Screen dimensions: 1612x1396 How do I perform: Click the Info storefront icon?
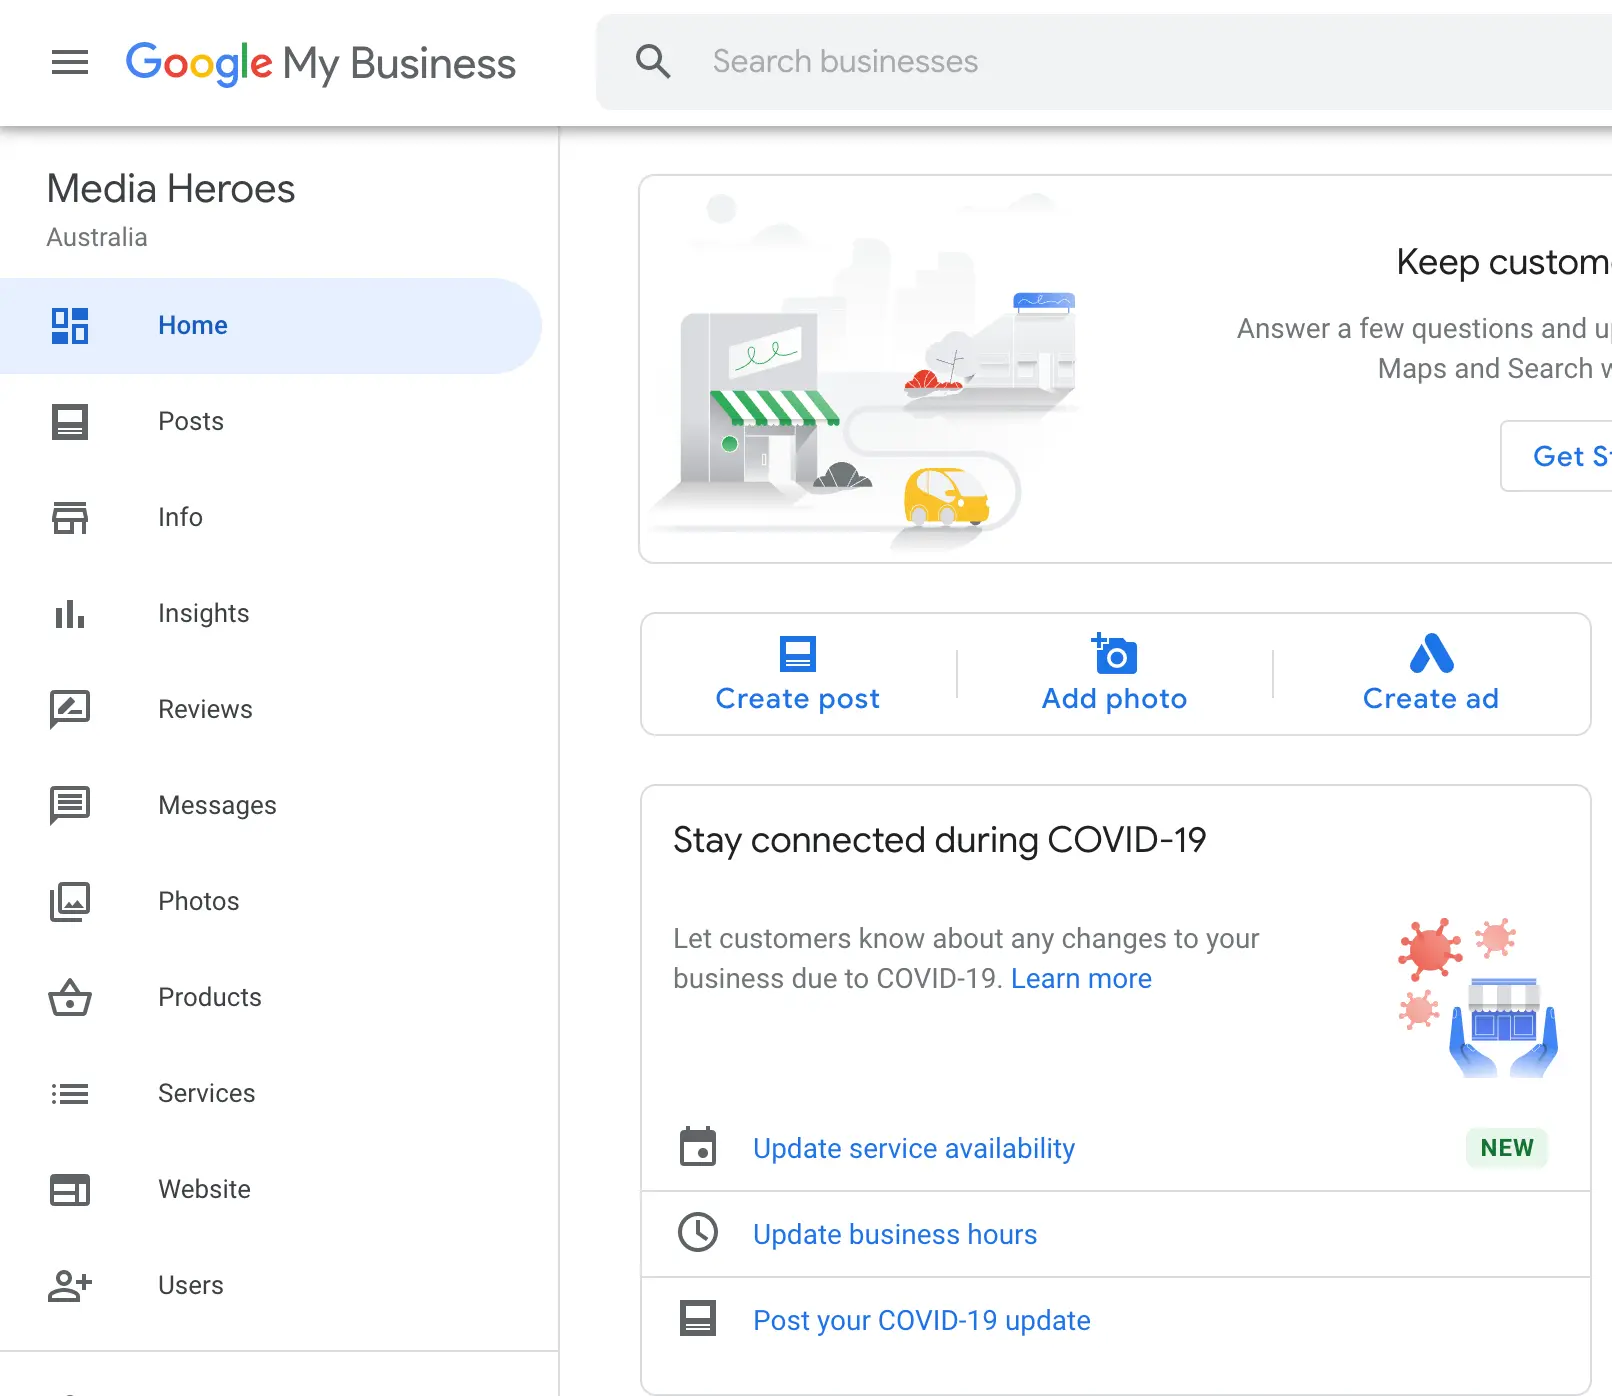70,518
